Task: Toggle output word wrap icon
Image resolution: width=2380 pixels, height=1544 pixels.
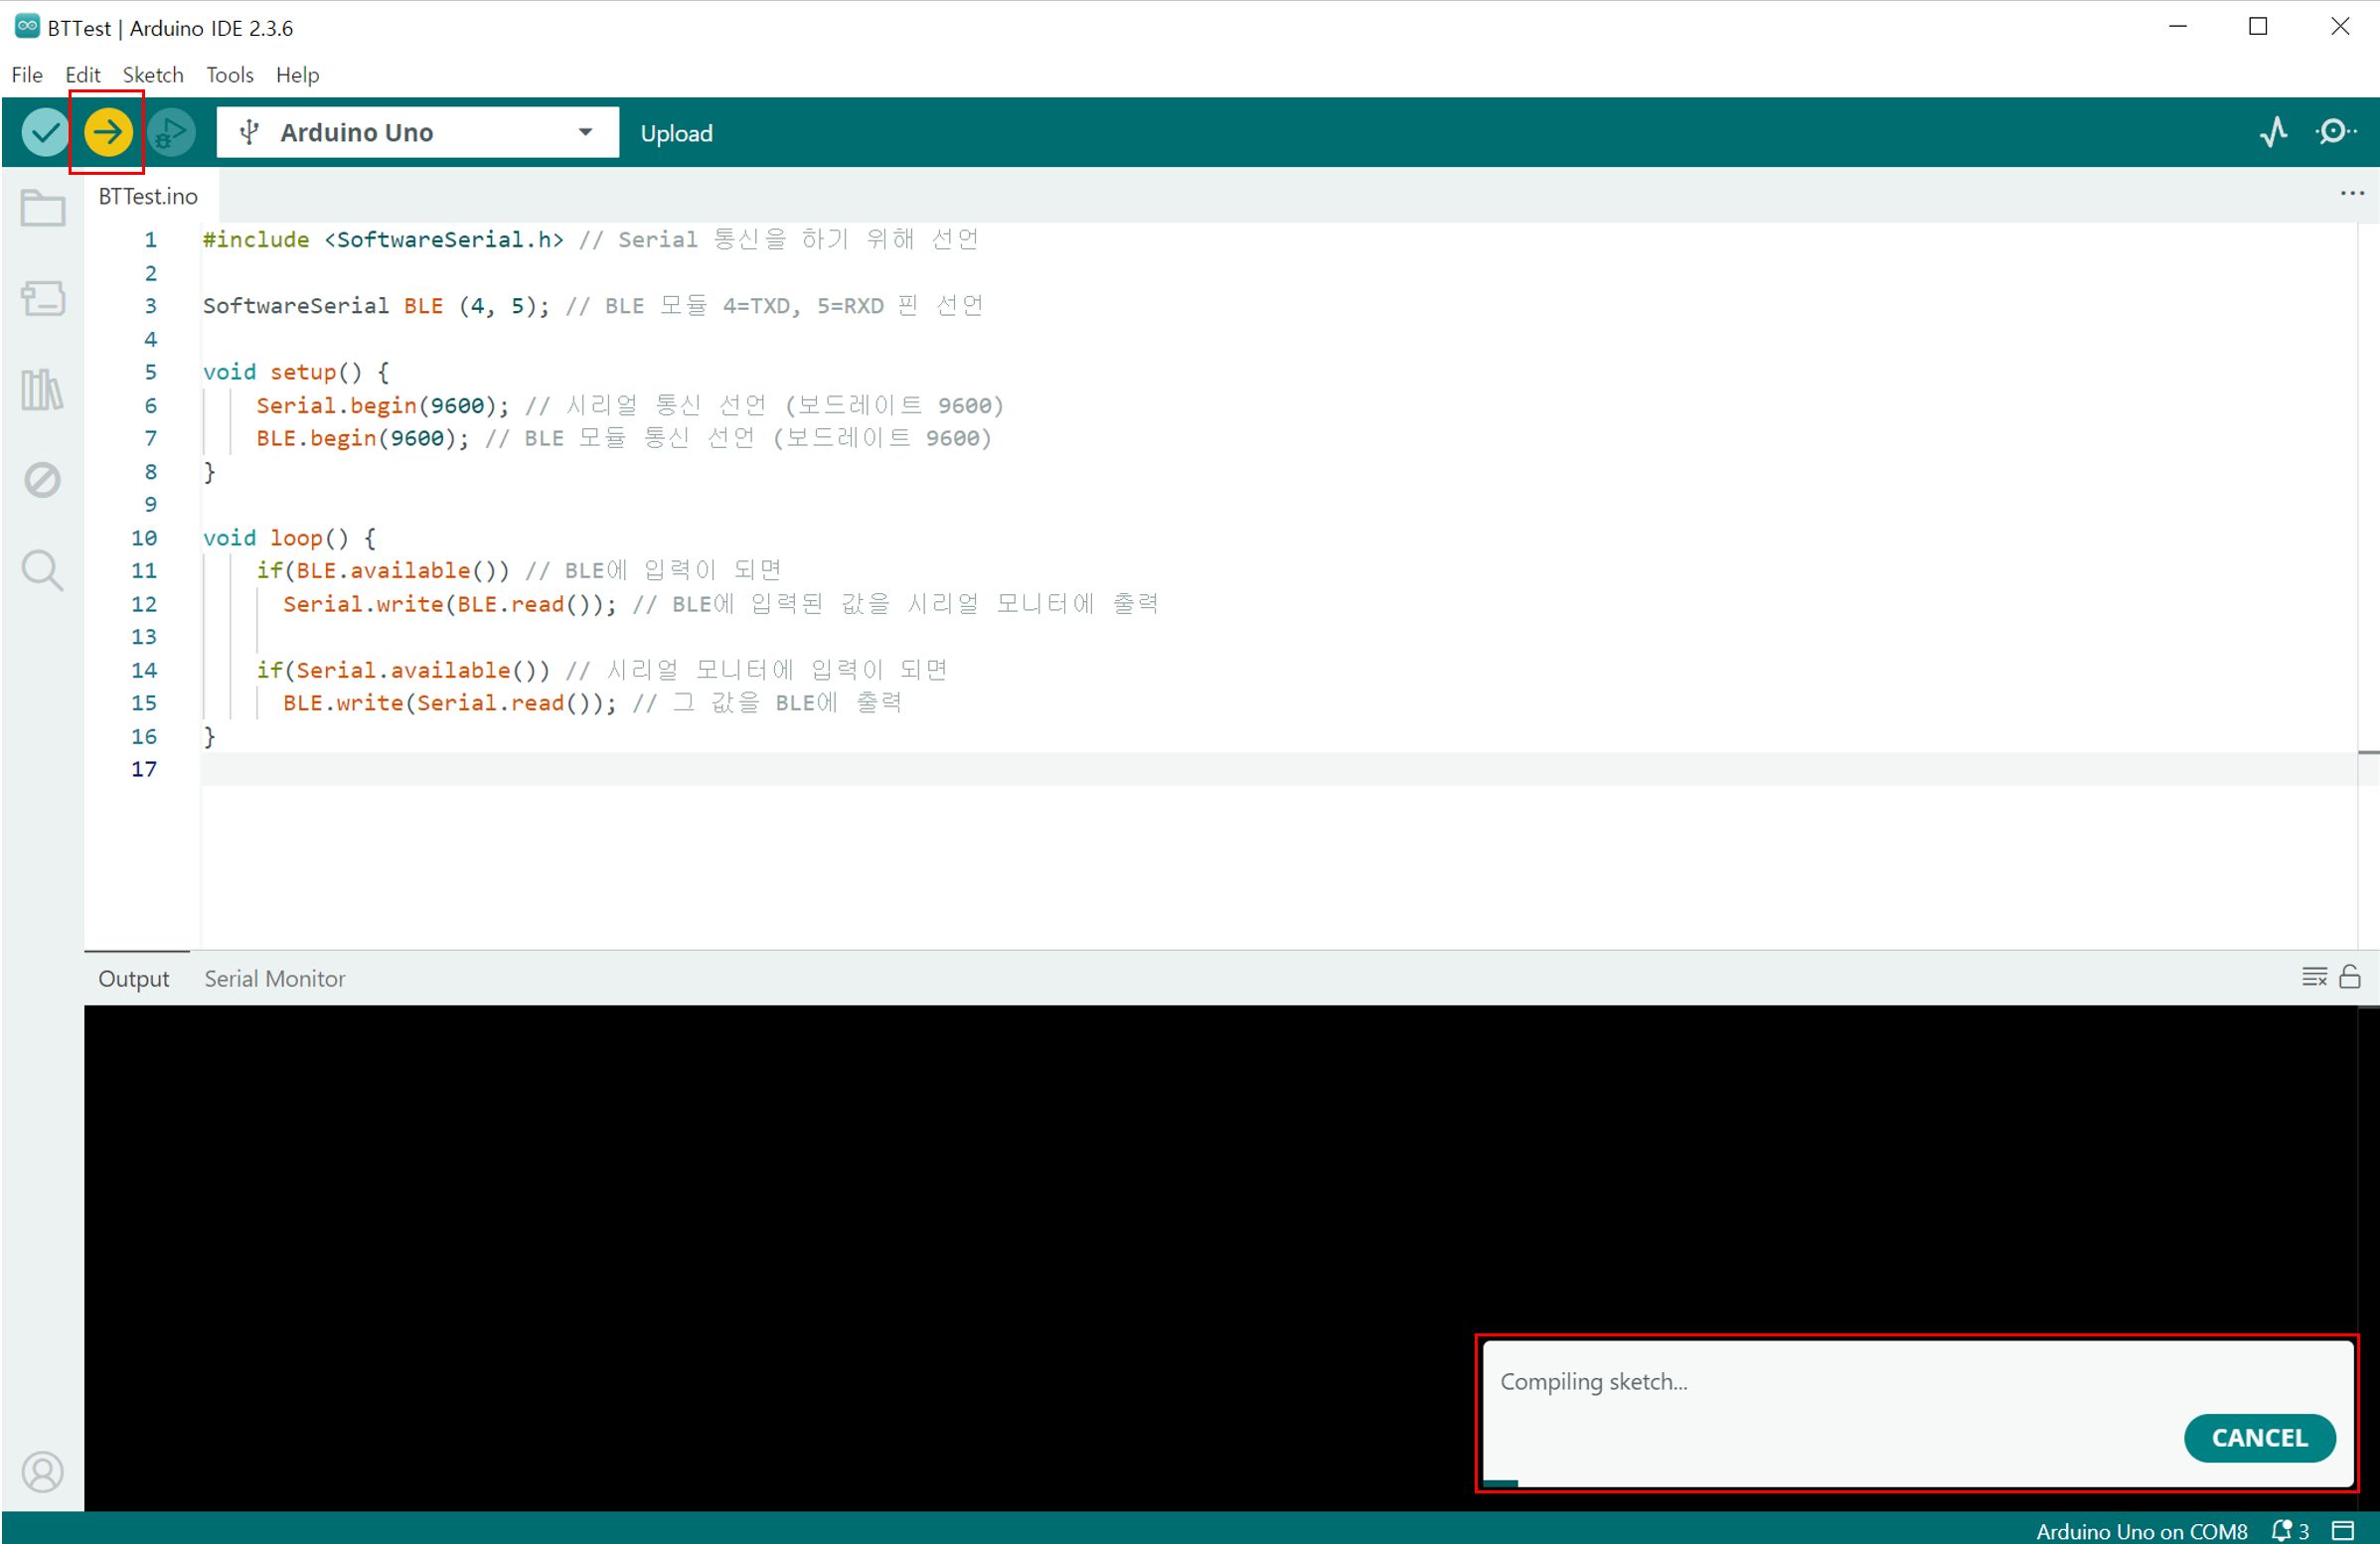Action: 2314,977
